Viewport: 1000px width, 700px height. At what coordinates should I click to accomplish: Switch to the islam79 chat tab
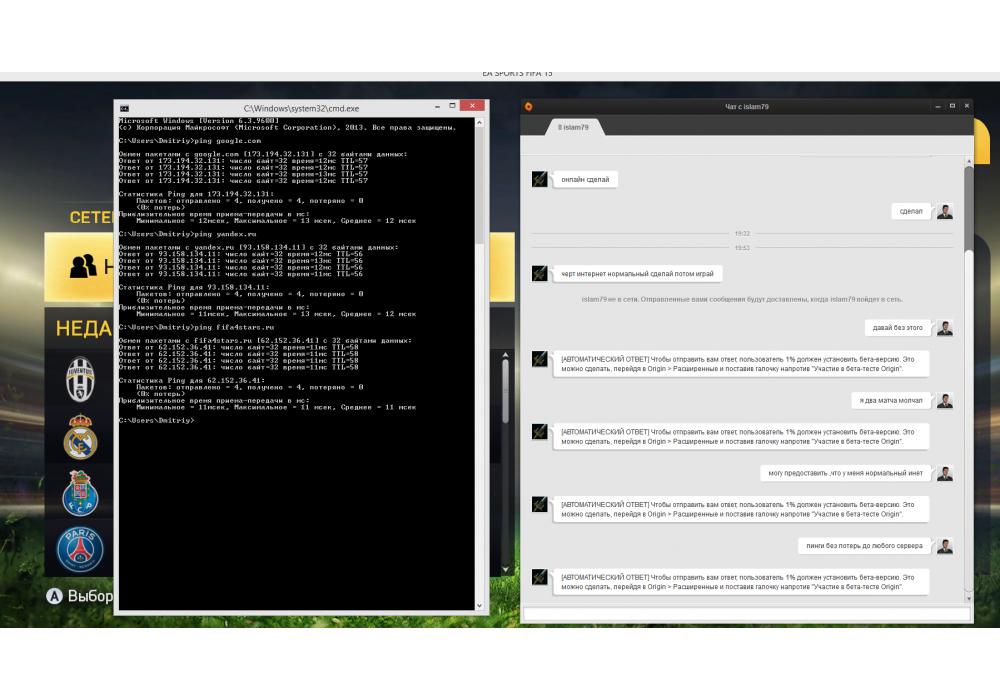coord(573,127)
